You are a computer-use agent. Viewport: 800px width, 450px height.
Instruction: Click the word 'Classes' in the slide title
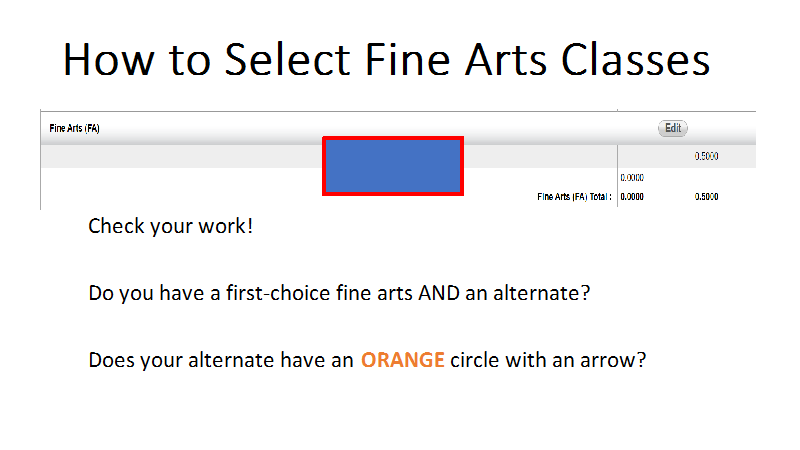(635, 60)
